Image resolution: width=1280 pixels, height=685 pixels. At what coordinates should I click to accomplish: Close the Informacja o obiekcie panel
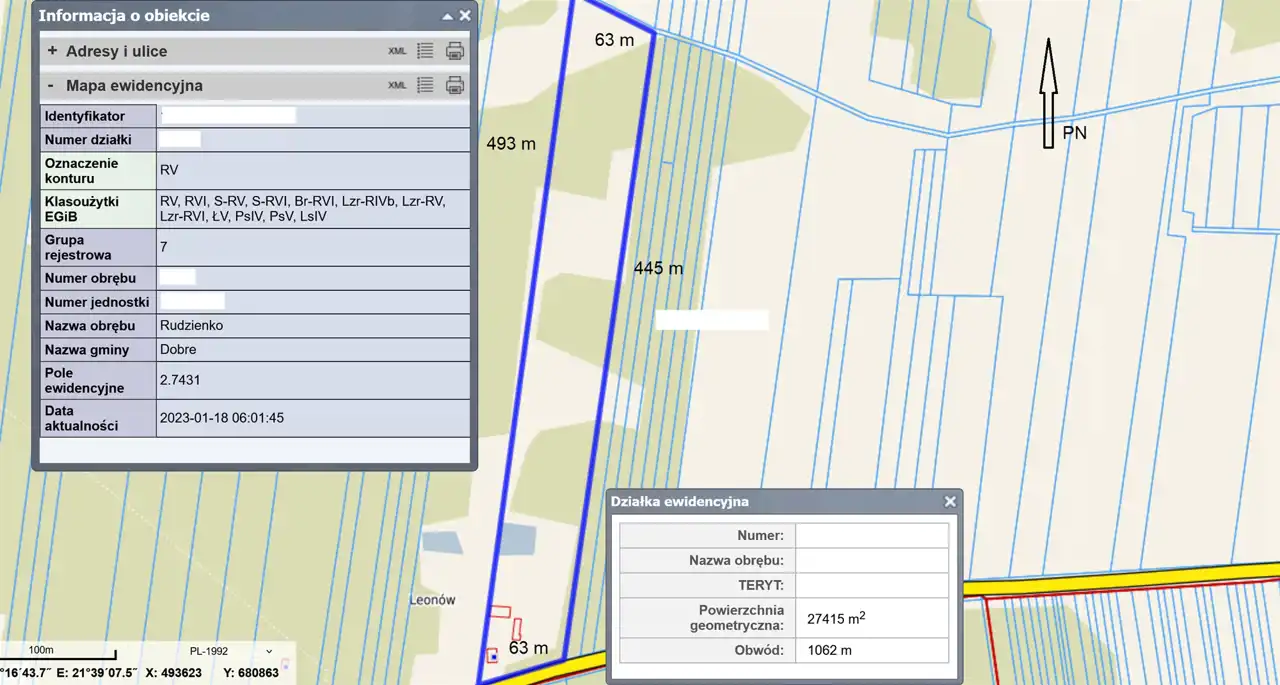465,16
